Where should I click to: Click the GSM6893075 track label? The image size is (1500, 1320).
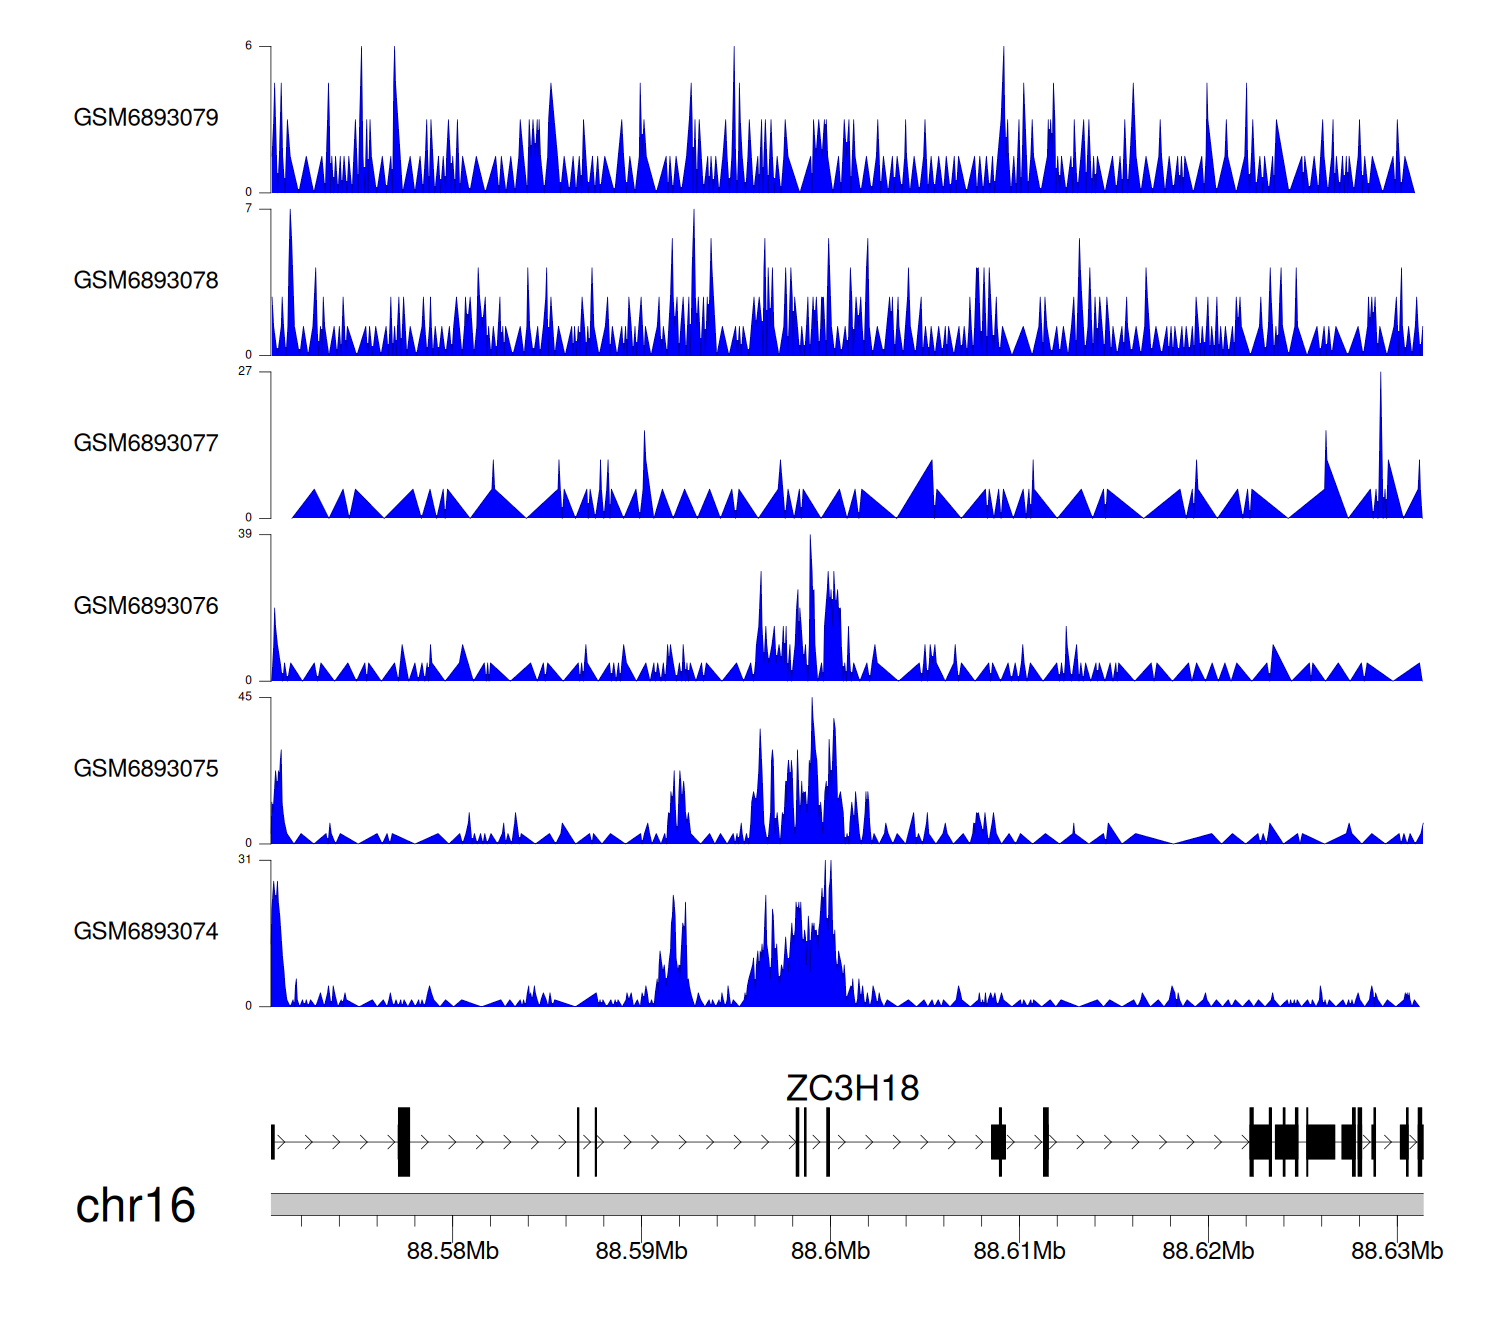pyautogui.click(x=146, y=769)
